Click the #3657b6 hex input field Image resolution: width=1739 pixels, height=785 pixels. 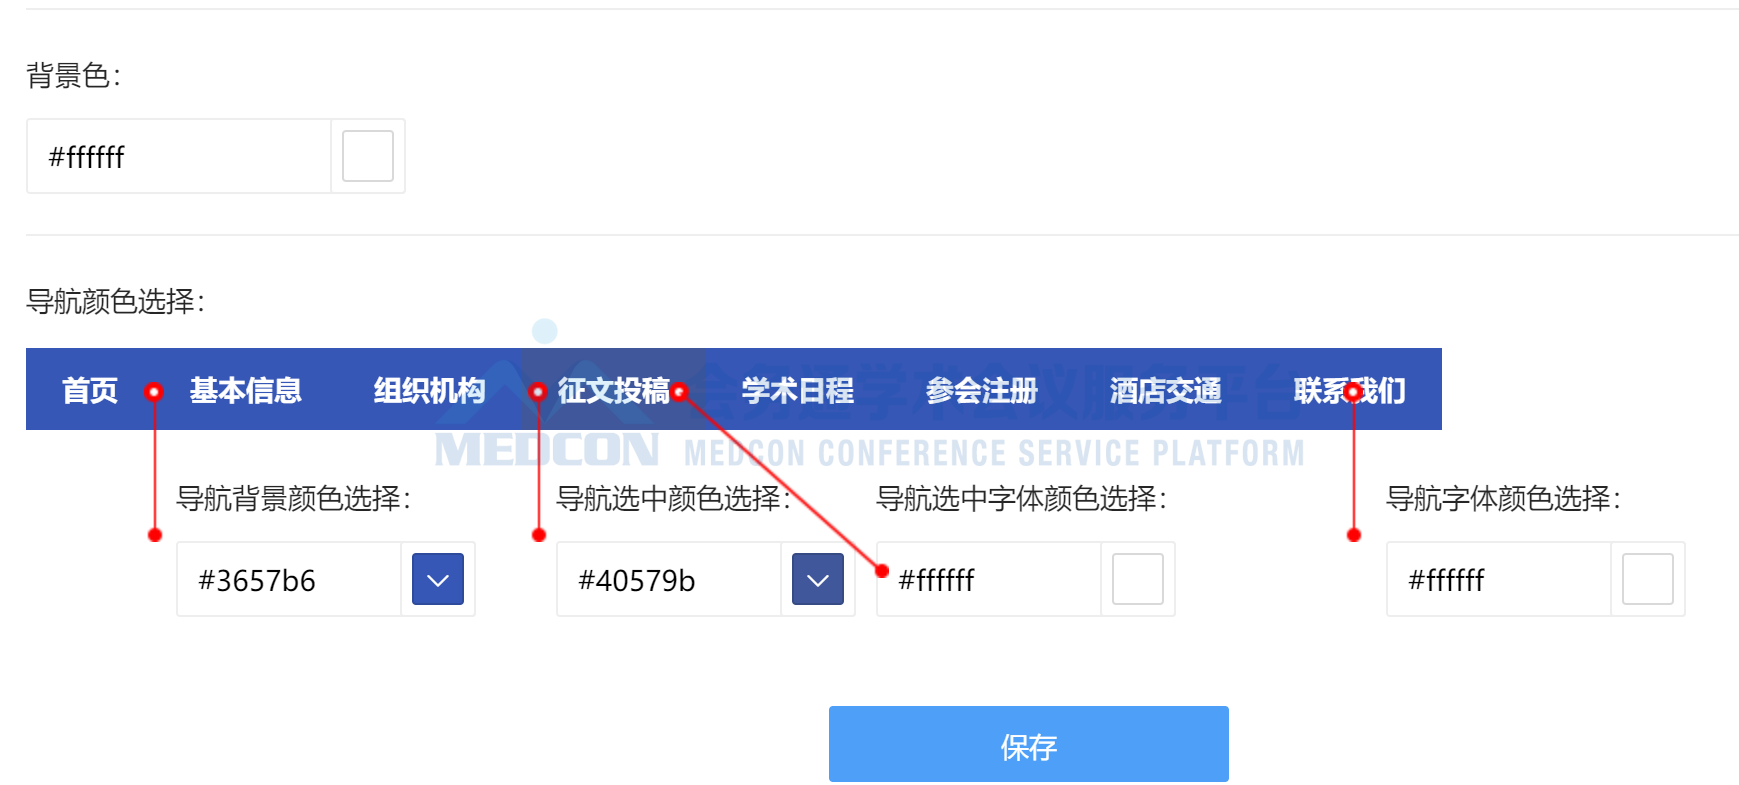(289, 579)
